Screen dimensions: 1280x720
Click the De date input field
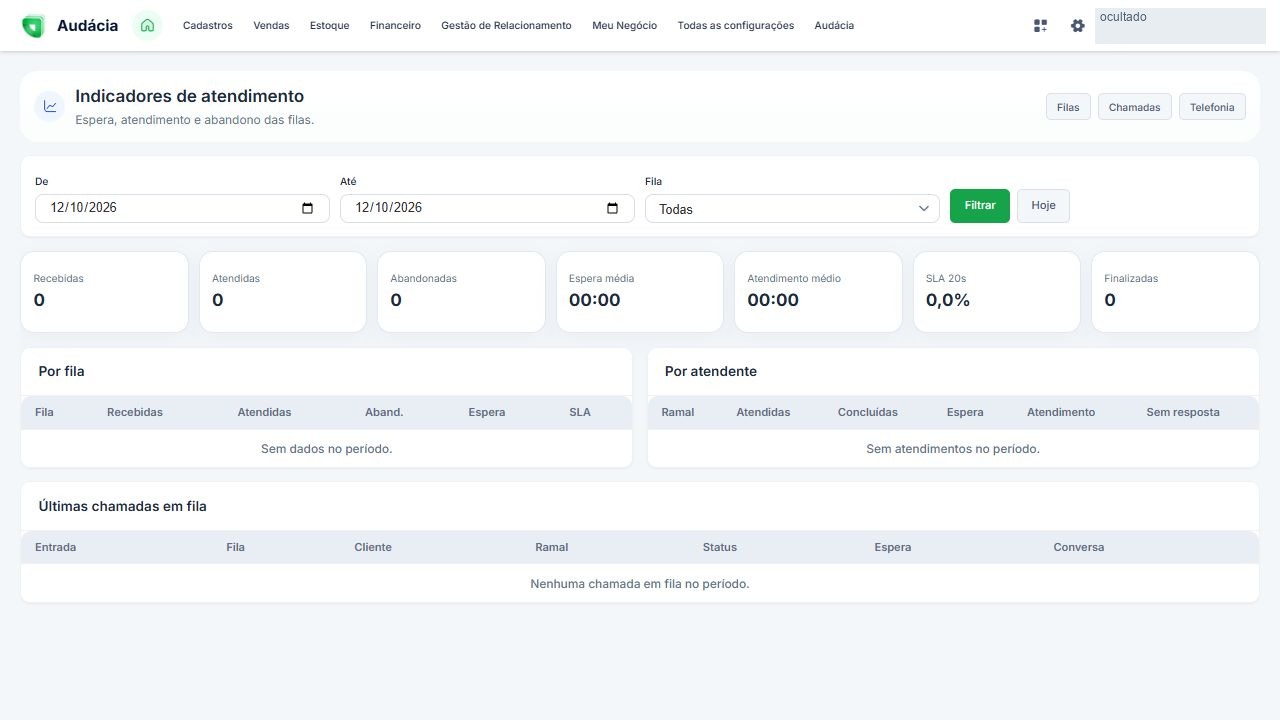pos(182,208)
